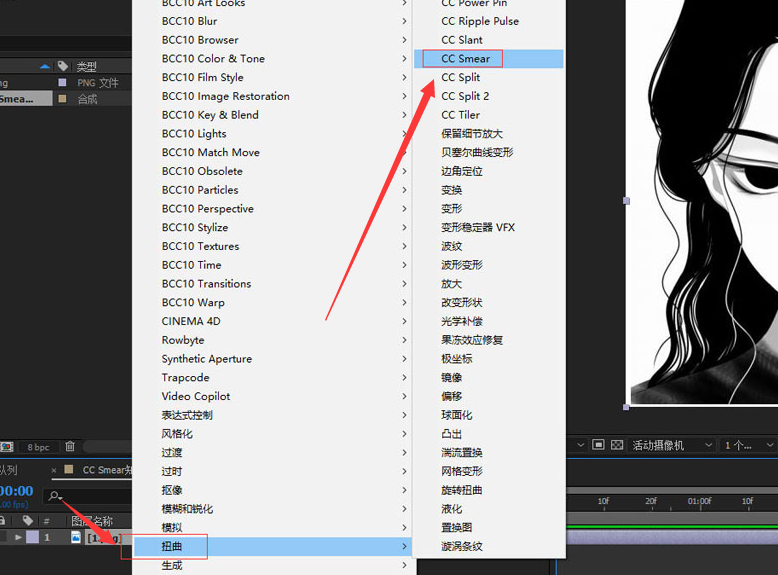Click the project panel trash icon
Screen dimensions: 778x575
[x=70, y=447]
